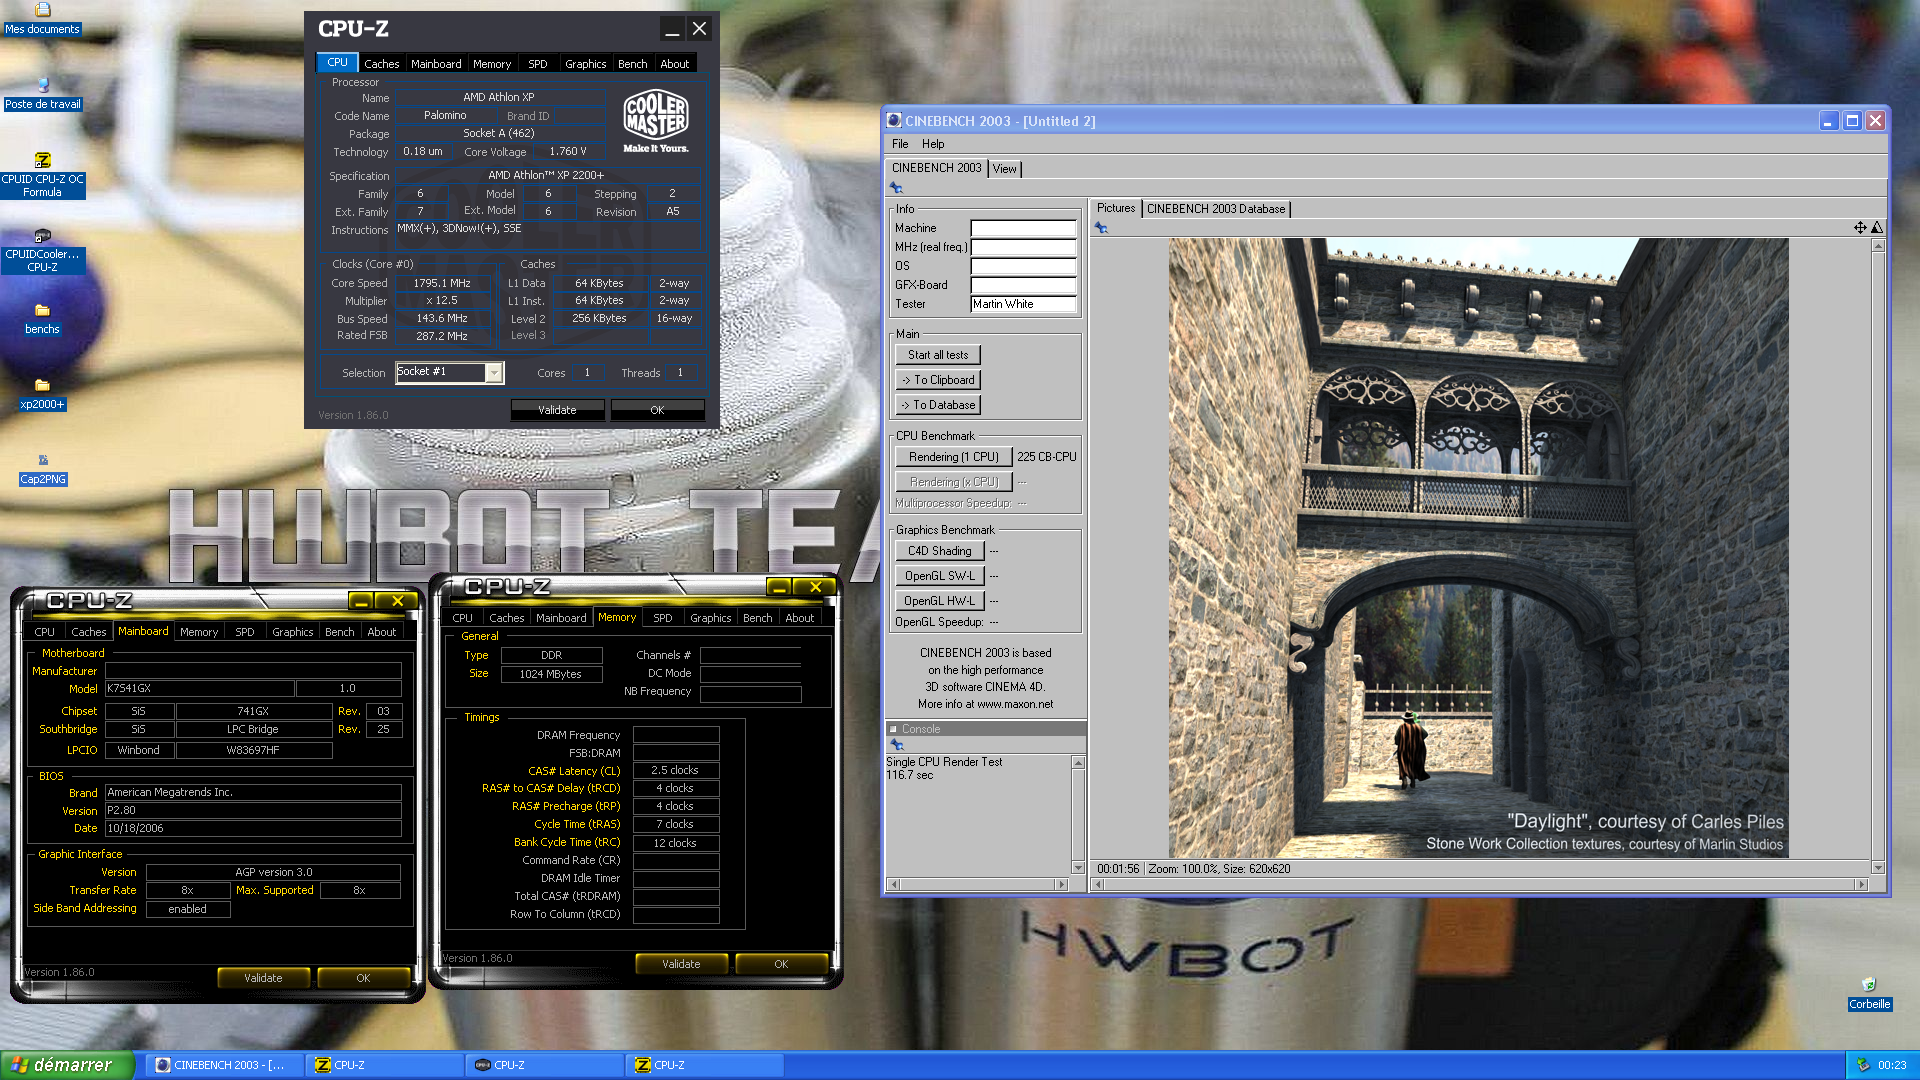The height and width of the screenshot is (1080, 1920).
Task: Click the To Clipboard button
Action: point(938,380)
